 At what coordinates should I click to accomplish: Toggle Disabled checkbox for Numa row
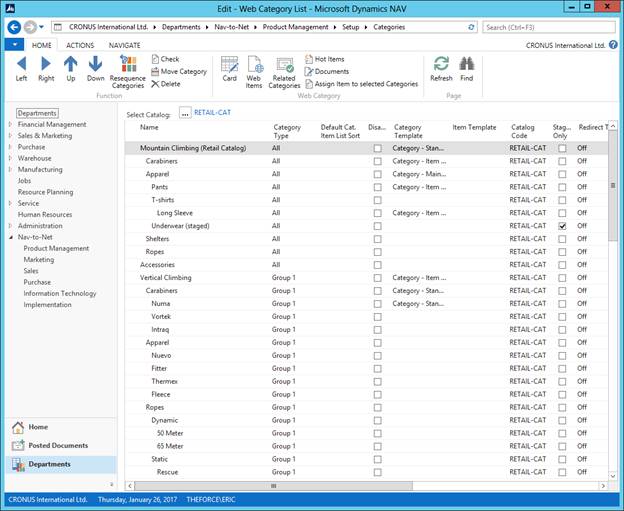coord(377,304)
